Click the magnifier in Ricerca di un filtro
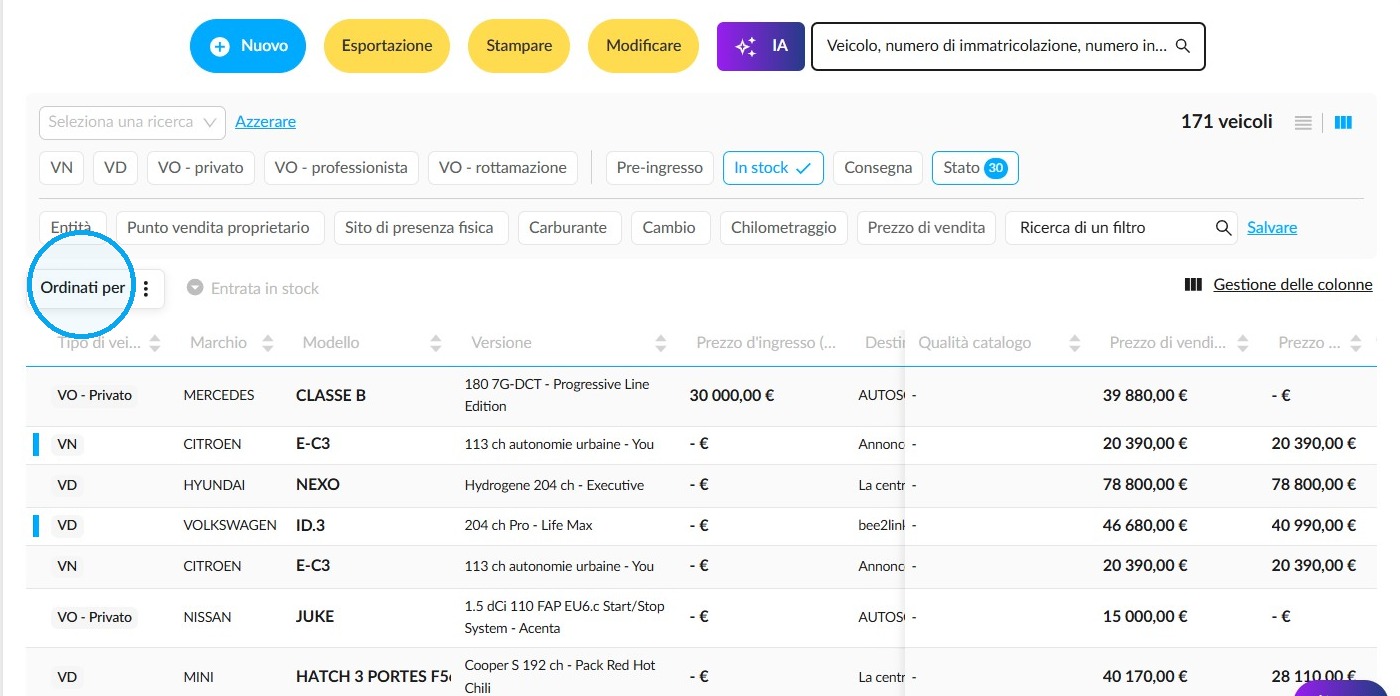The width and height of the screenshot is (1400, 696). pyautogui.click(x=1223, y=228)
